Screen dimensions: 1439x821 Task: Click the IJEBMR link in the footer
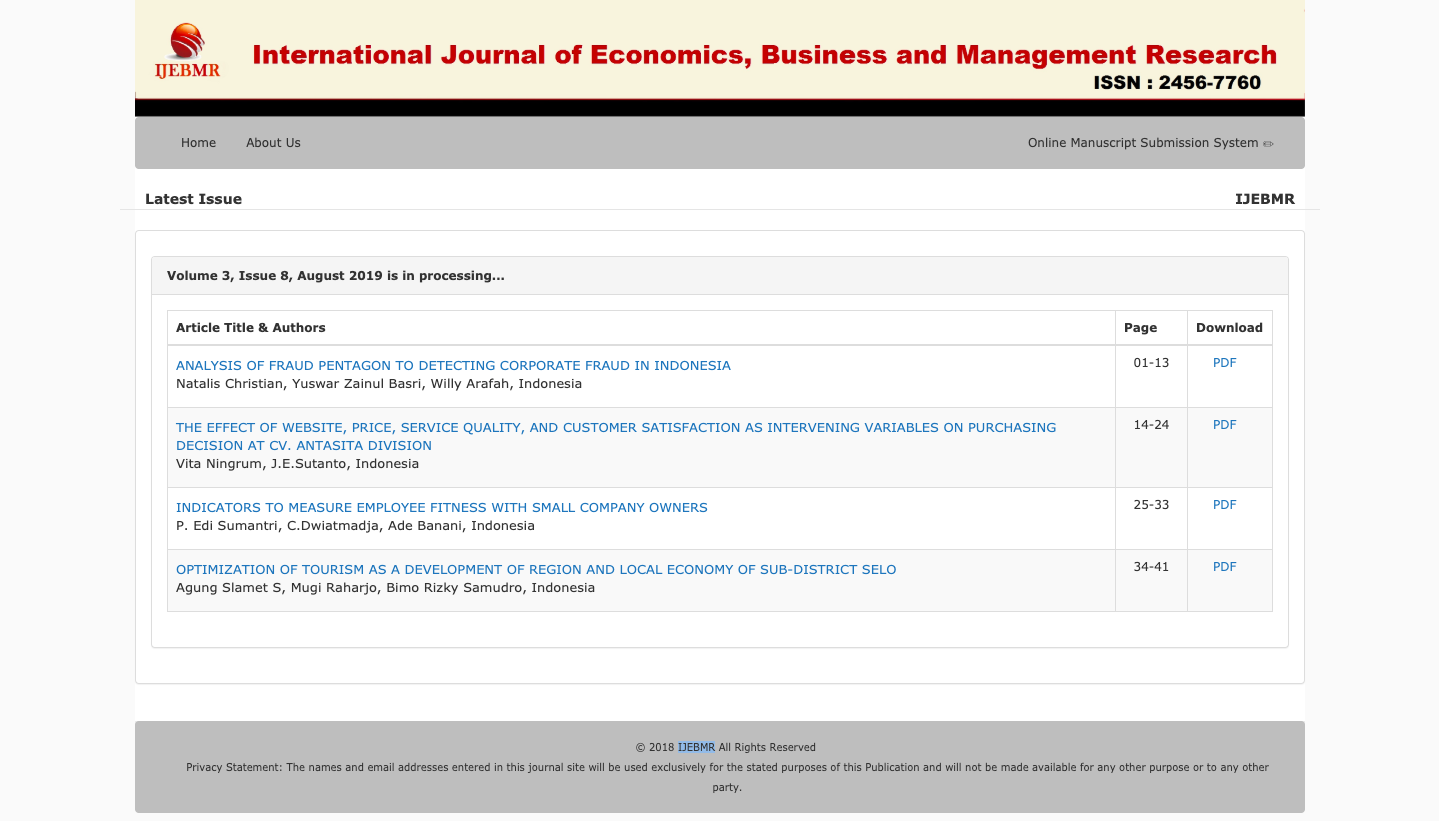pyautogui.click(x=696, y=747)
